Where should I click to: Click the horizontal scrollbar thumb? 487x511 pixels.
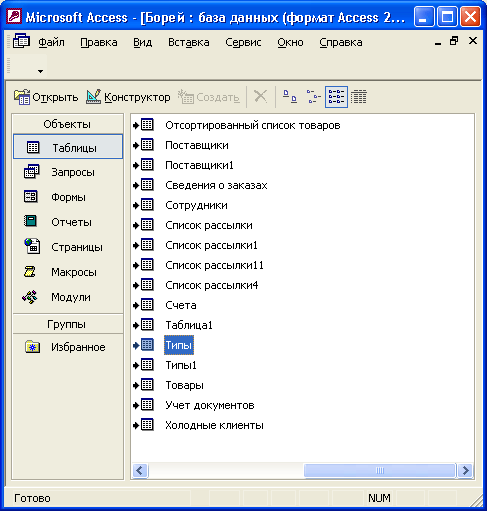380,470
